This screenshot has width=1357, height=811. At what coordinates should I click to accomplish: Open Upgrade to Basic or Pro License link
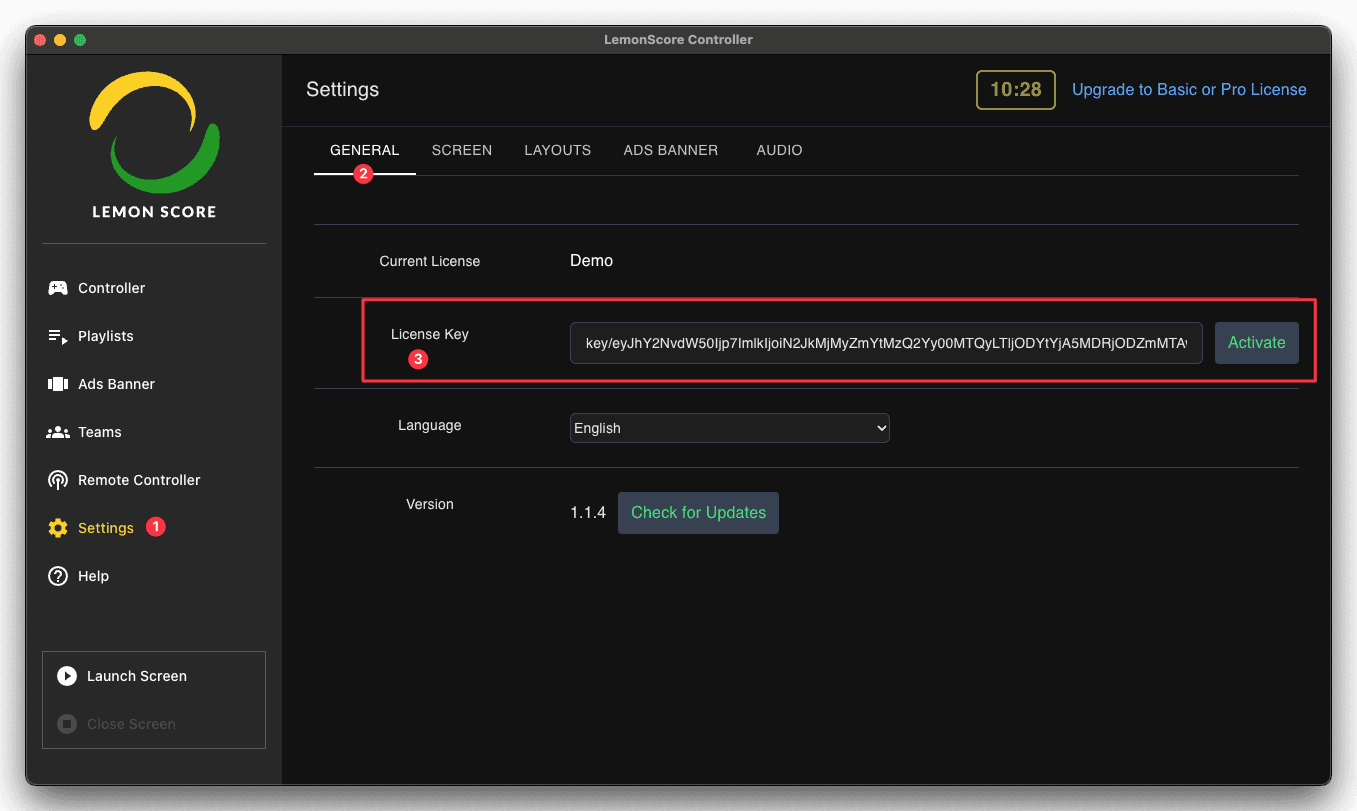pos(1189,90)
